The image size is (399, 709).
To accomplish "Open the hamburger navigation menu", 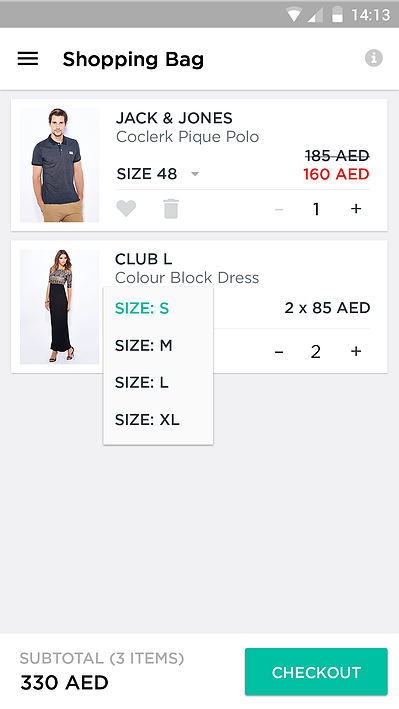I will (x=28, y=59).
